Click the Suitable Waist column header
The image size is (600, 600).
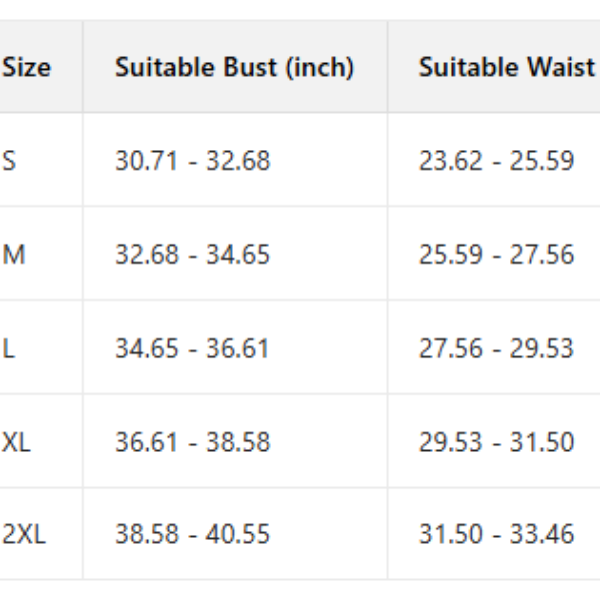tap(507, 68)
